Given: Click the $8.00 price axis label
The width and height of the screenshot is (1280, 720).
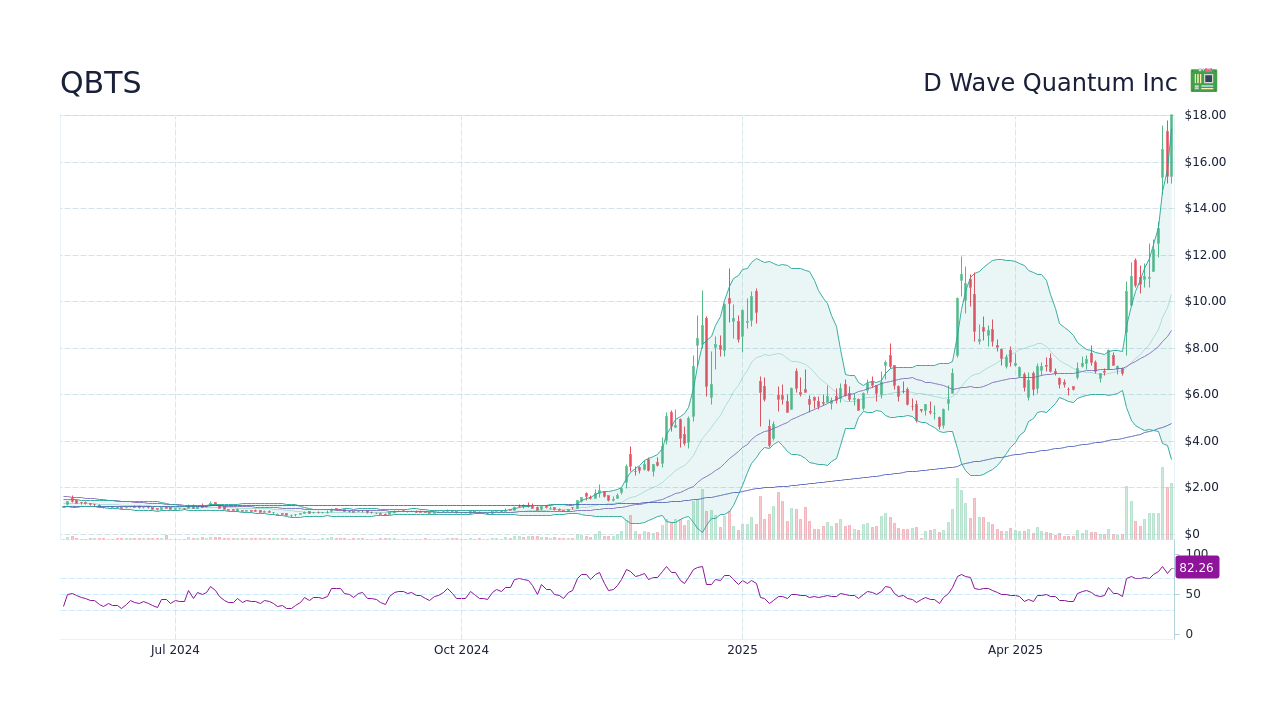Looking at the screenshot, I should (1202, 348).
